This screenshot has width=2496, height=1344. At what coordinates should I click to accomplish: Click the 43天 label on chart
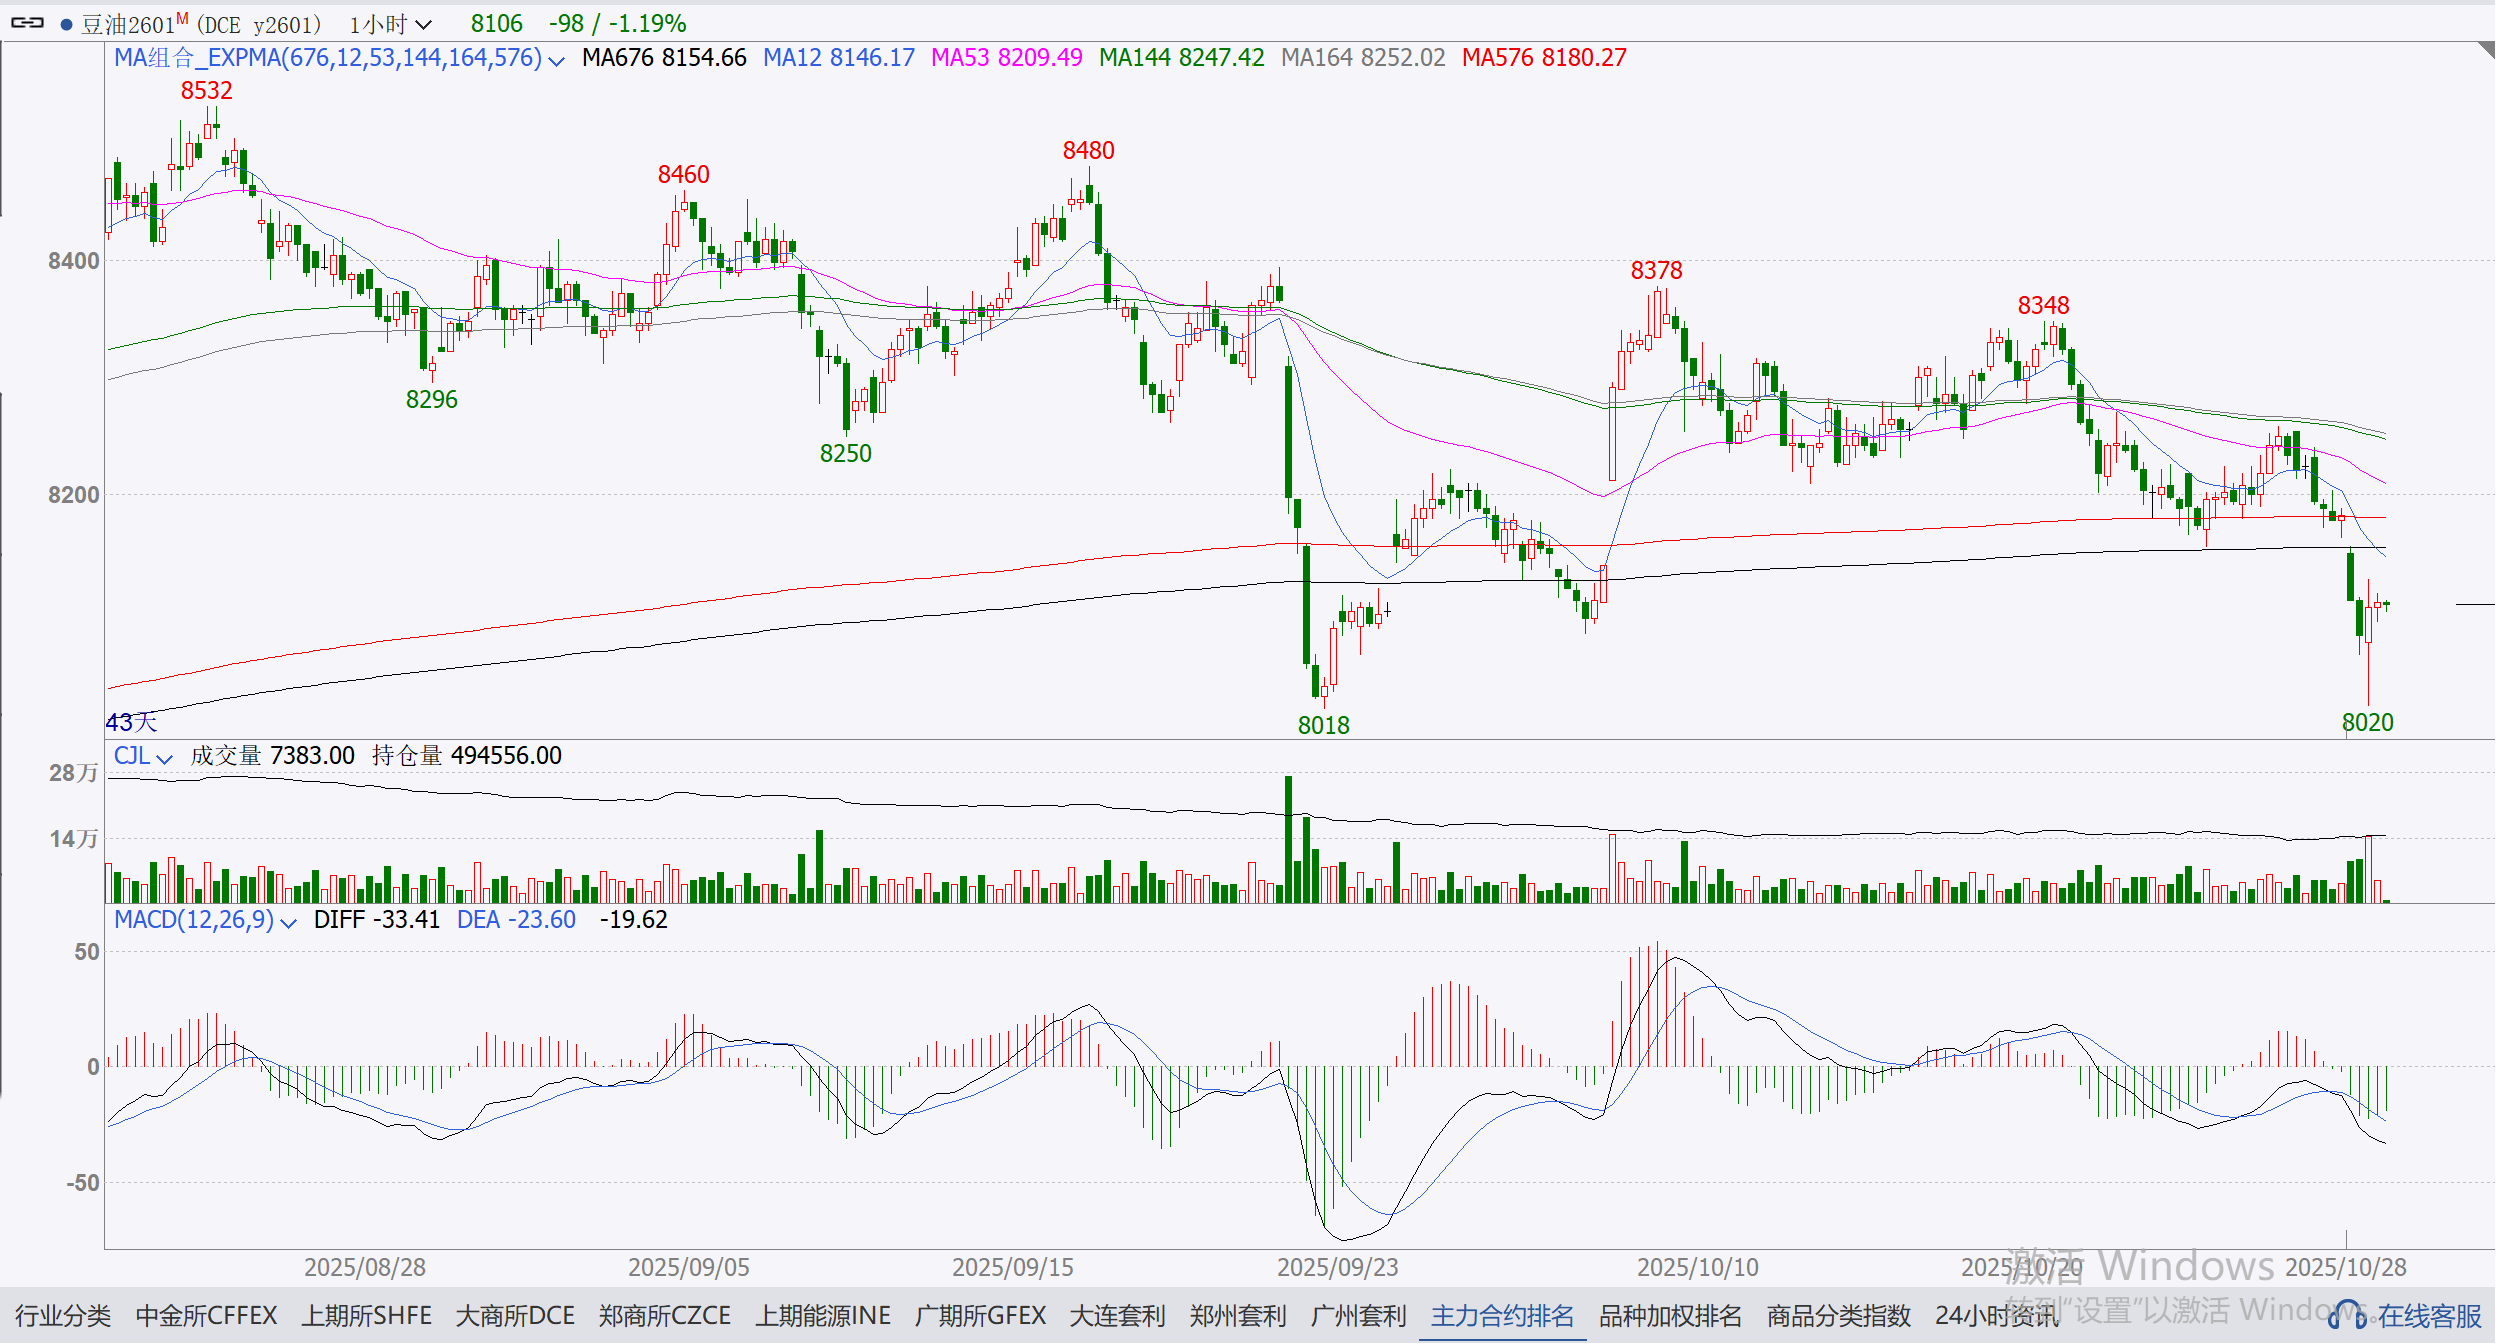[x=131, y=722]
